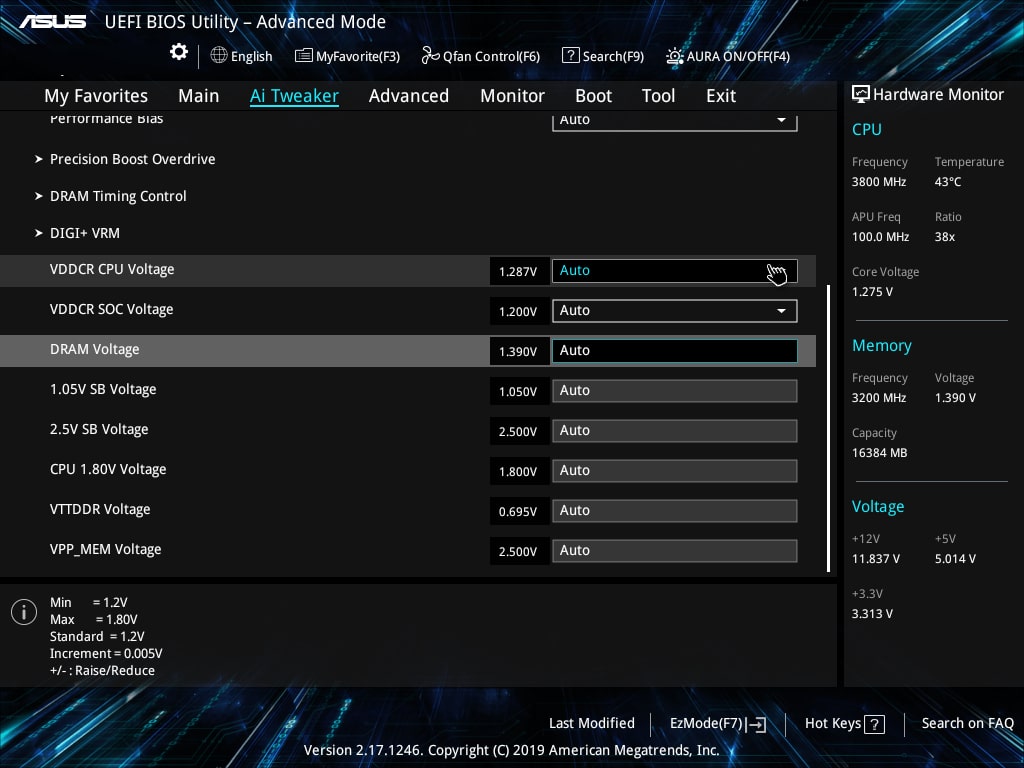1024x768 pixels.
Task: Click the Qfan Control fan icon
Action: 430,56
